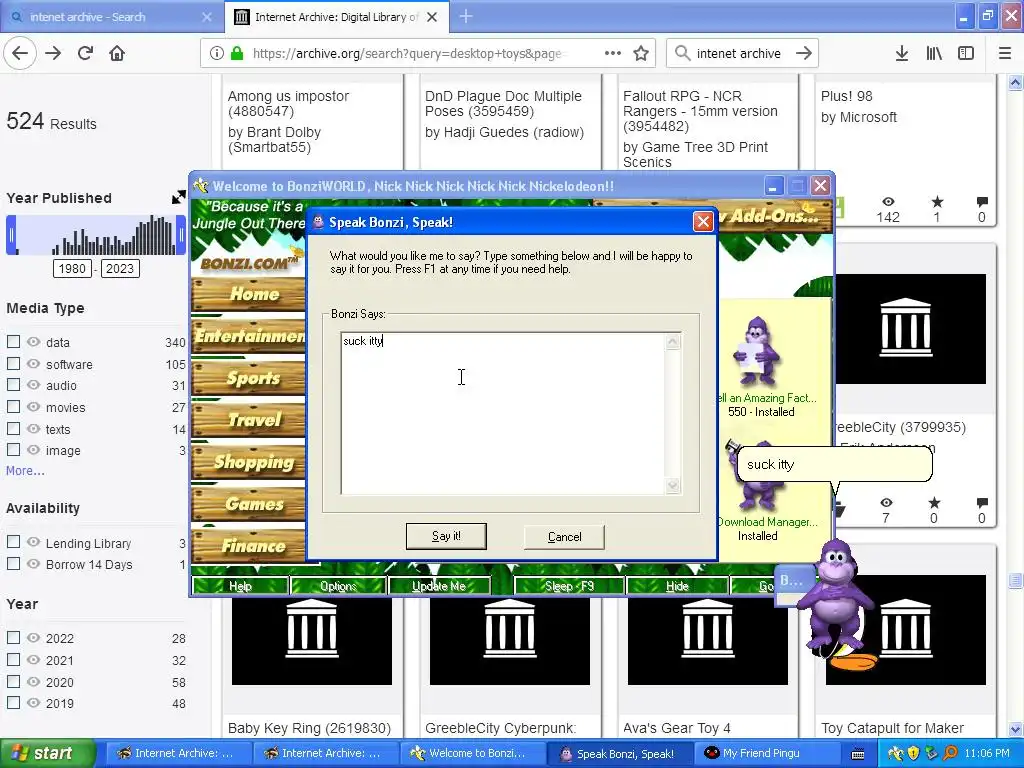Open Finance in BonziWORLD sidebar

(248, 545)
